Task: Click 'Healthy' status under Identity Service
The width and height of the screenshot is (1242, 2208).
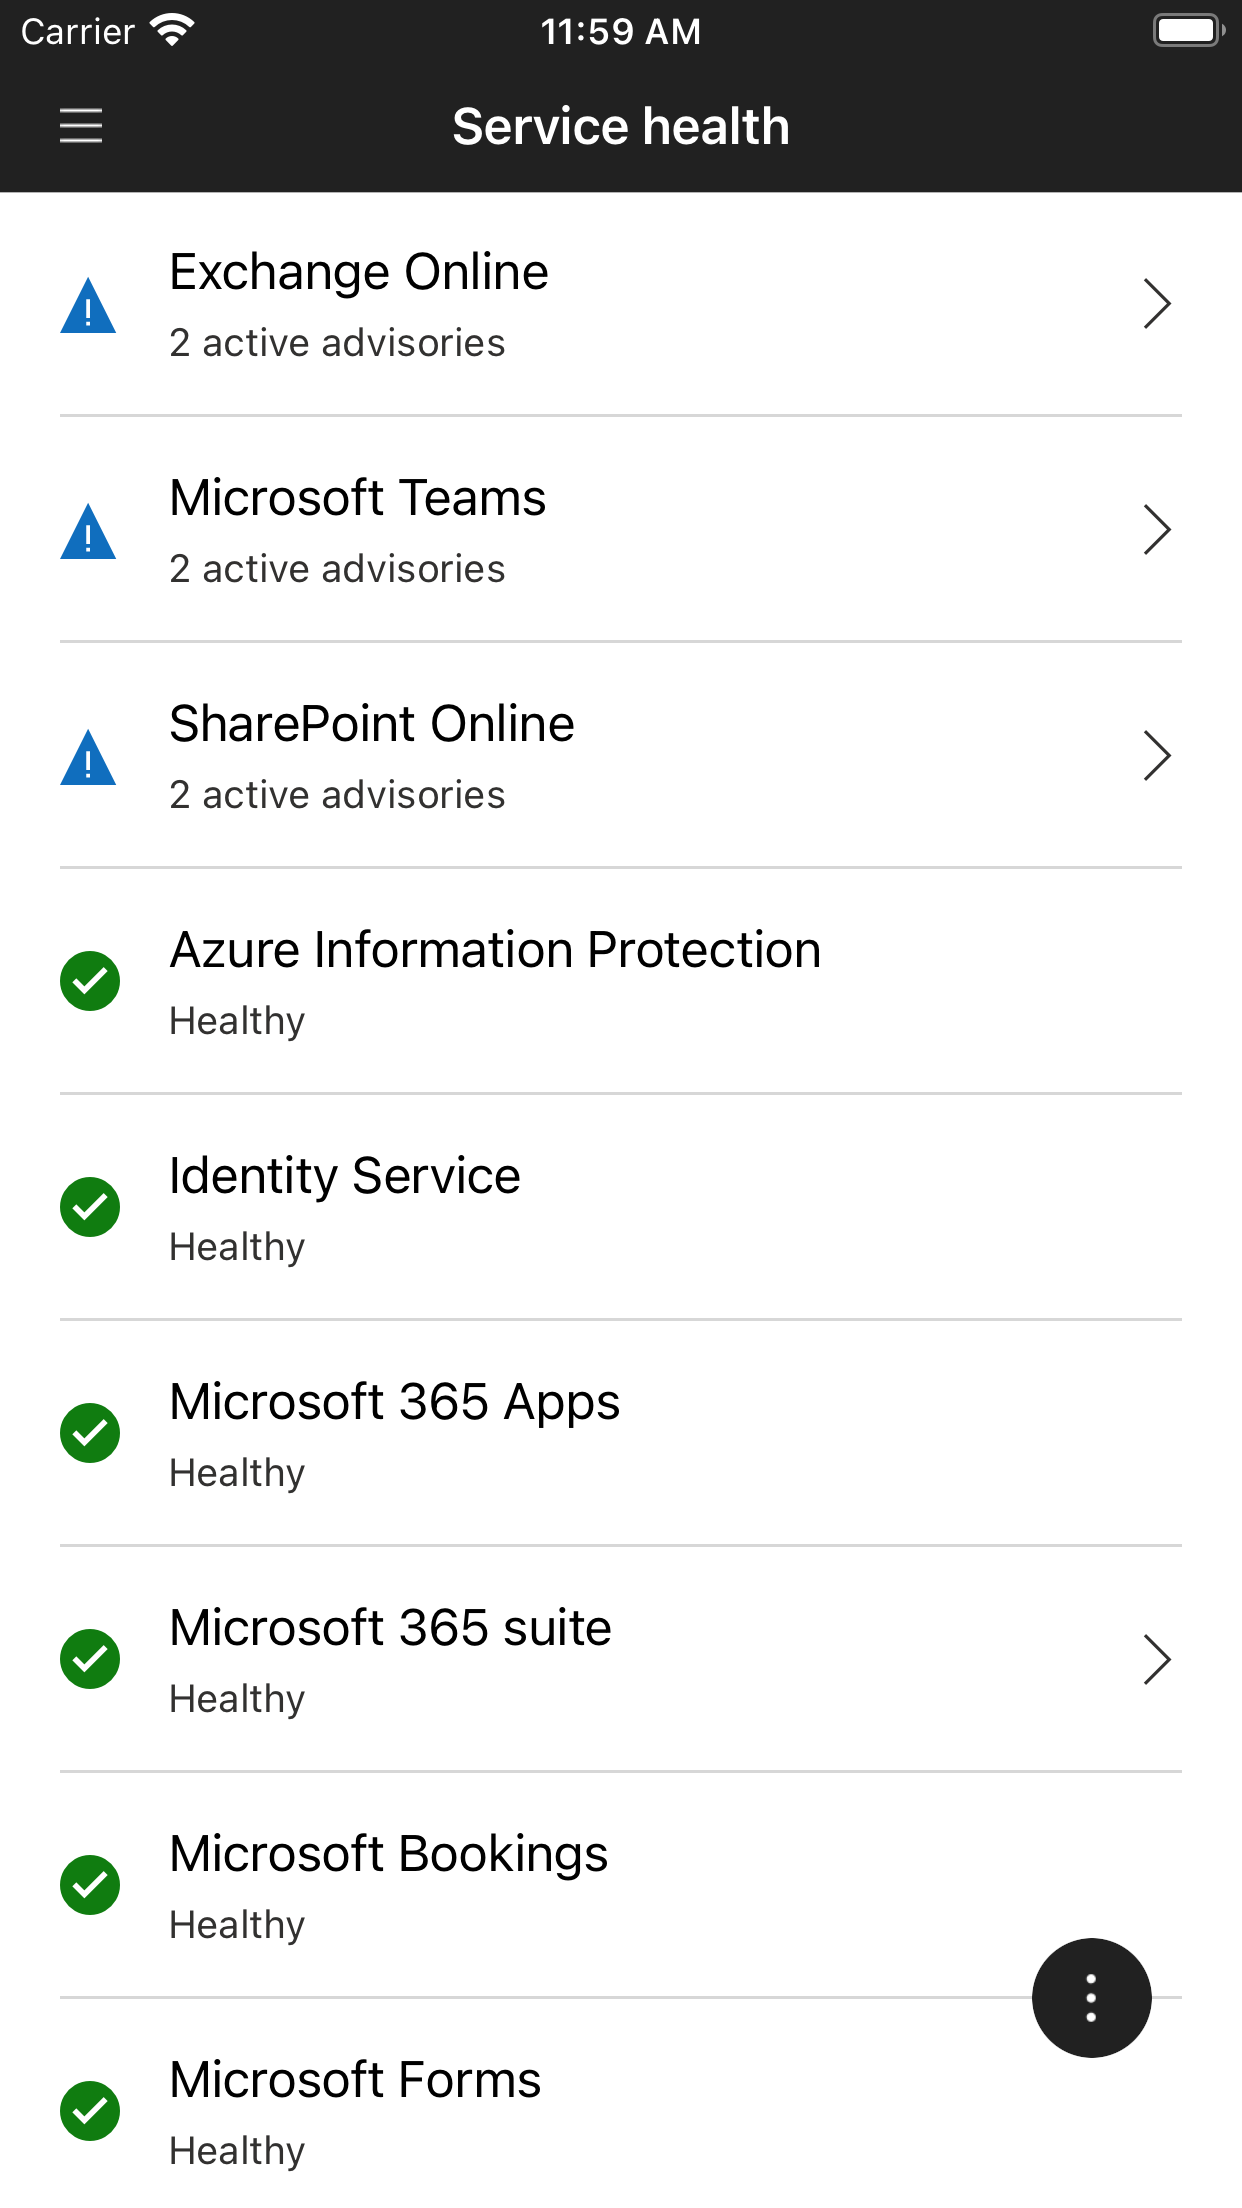Action: click(237, 1248)
